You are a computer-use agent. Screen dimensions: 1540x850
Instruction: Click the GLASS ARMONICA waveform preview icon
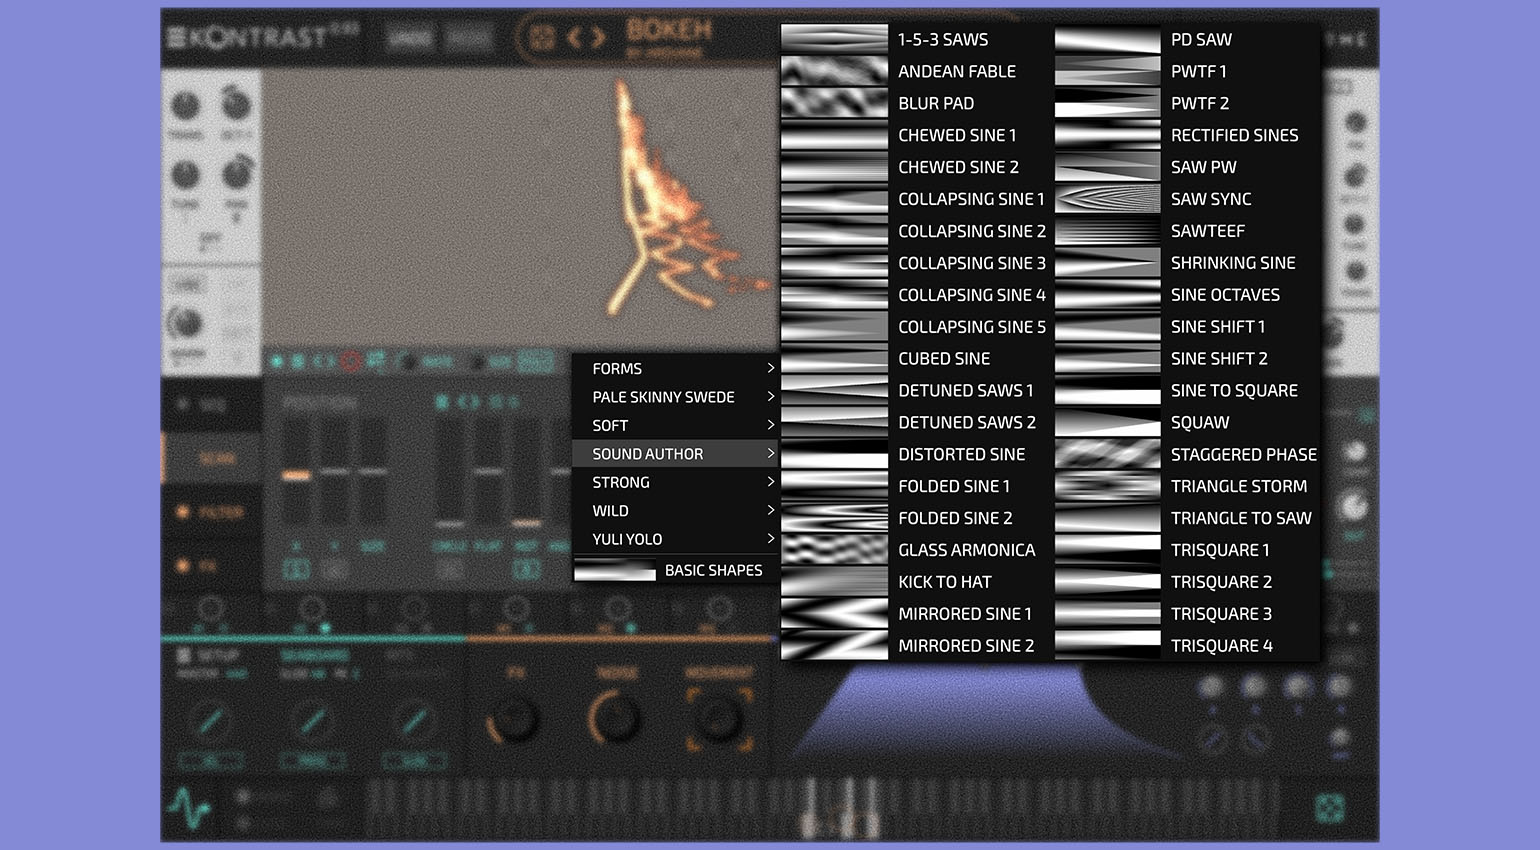click(x=834, y=550)
